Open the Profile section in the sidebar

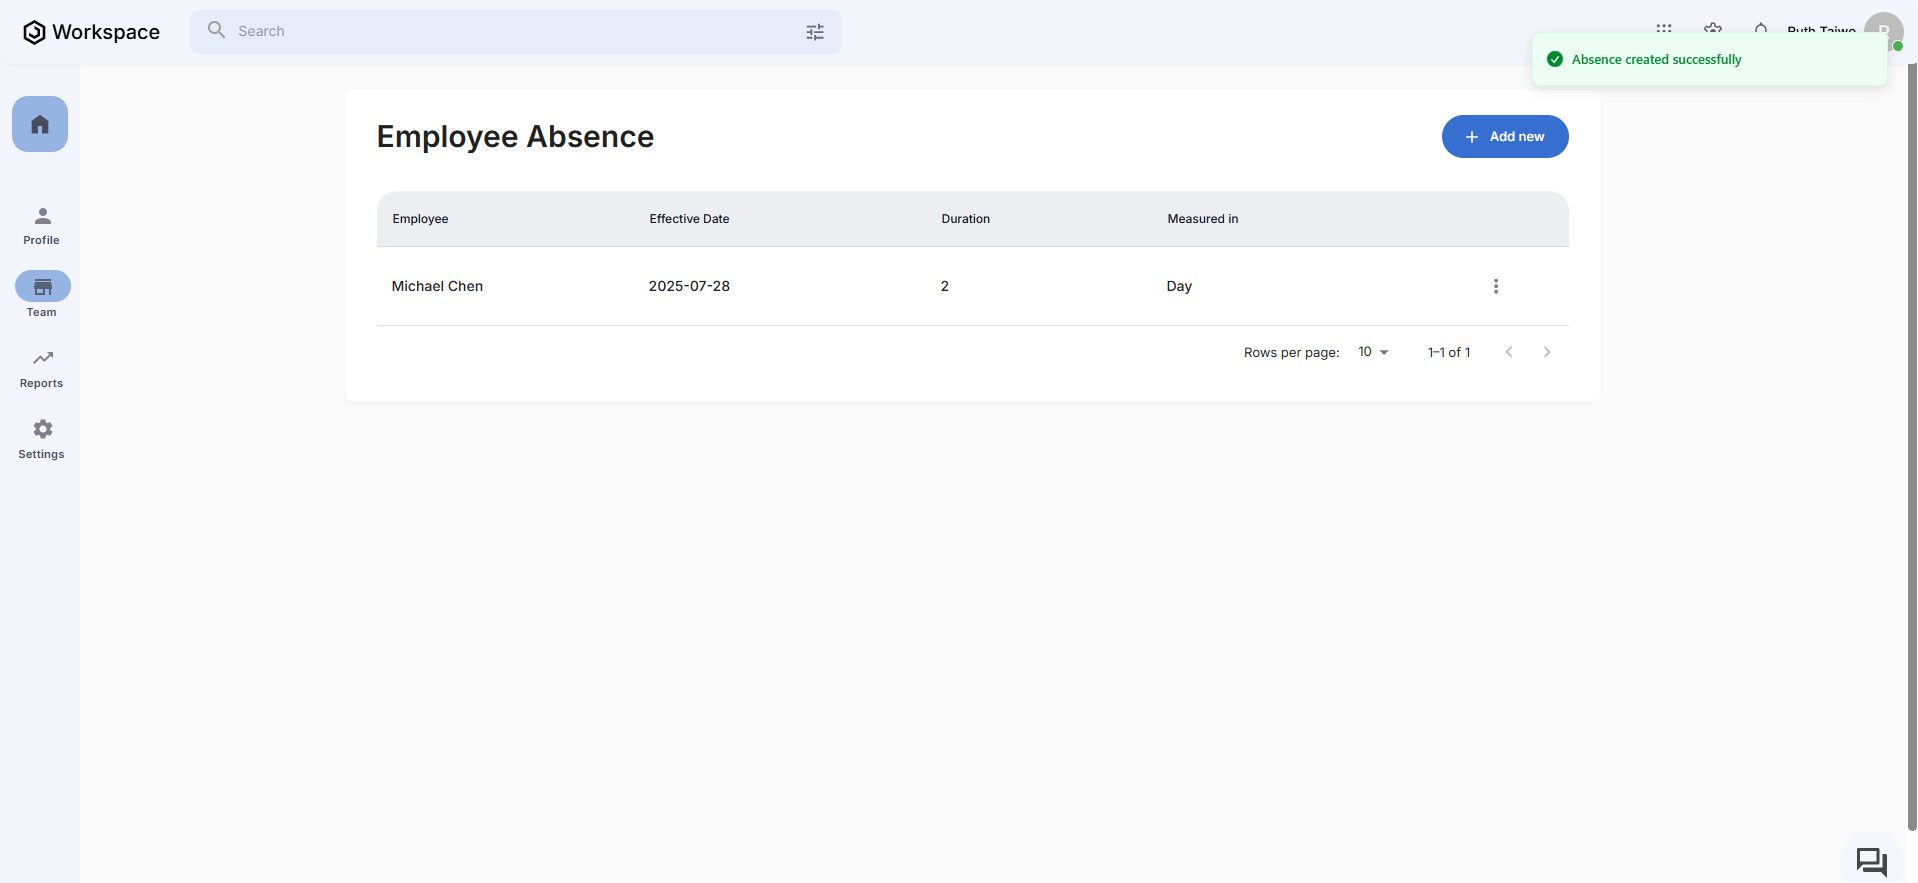[x=42, y=225]
